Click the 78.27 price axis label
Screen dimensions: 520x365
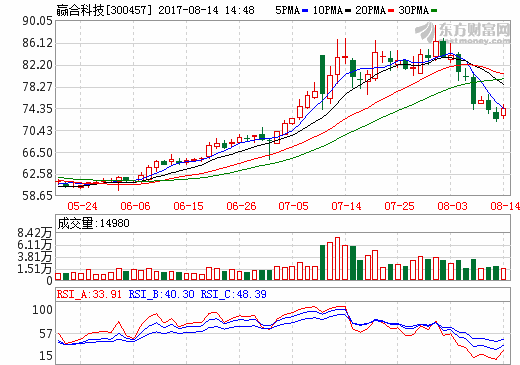(x=37, y=87)
